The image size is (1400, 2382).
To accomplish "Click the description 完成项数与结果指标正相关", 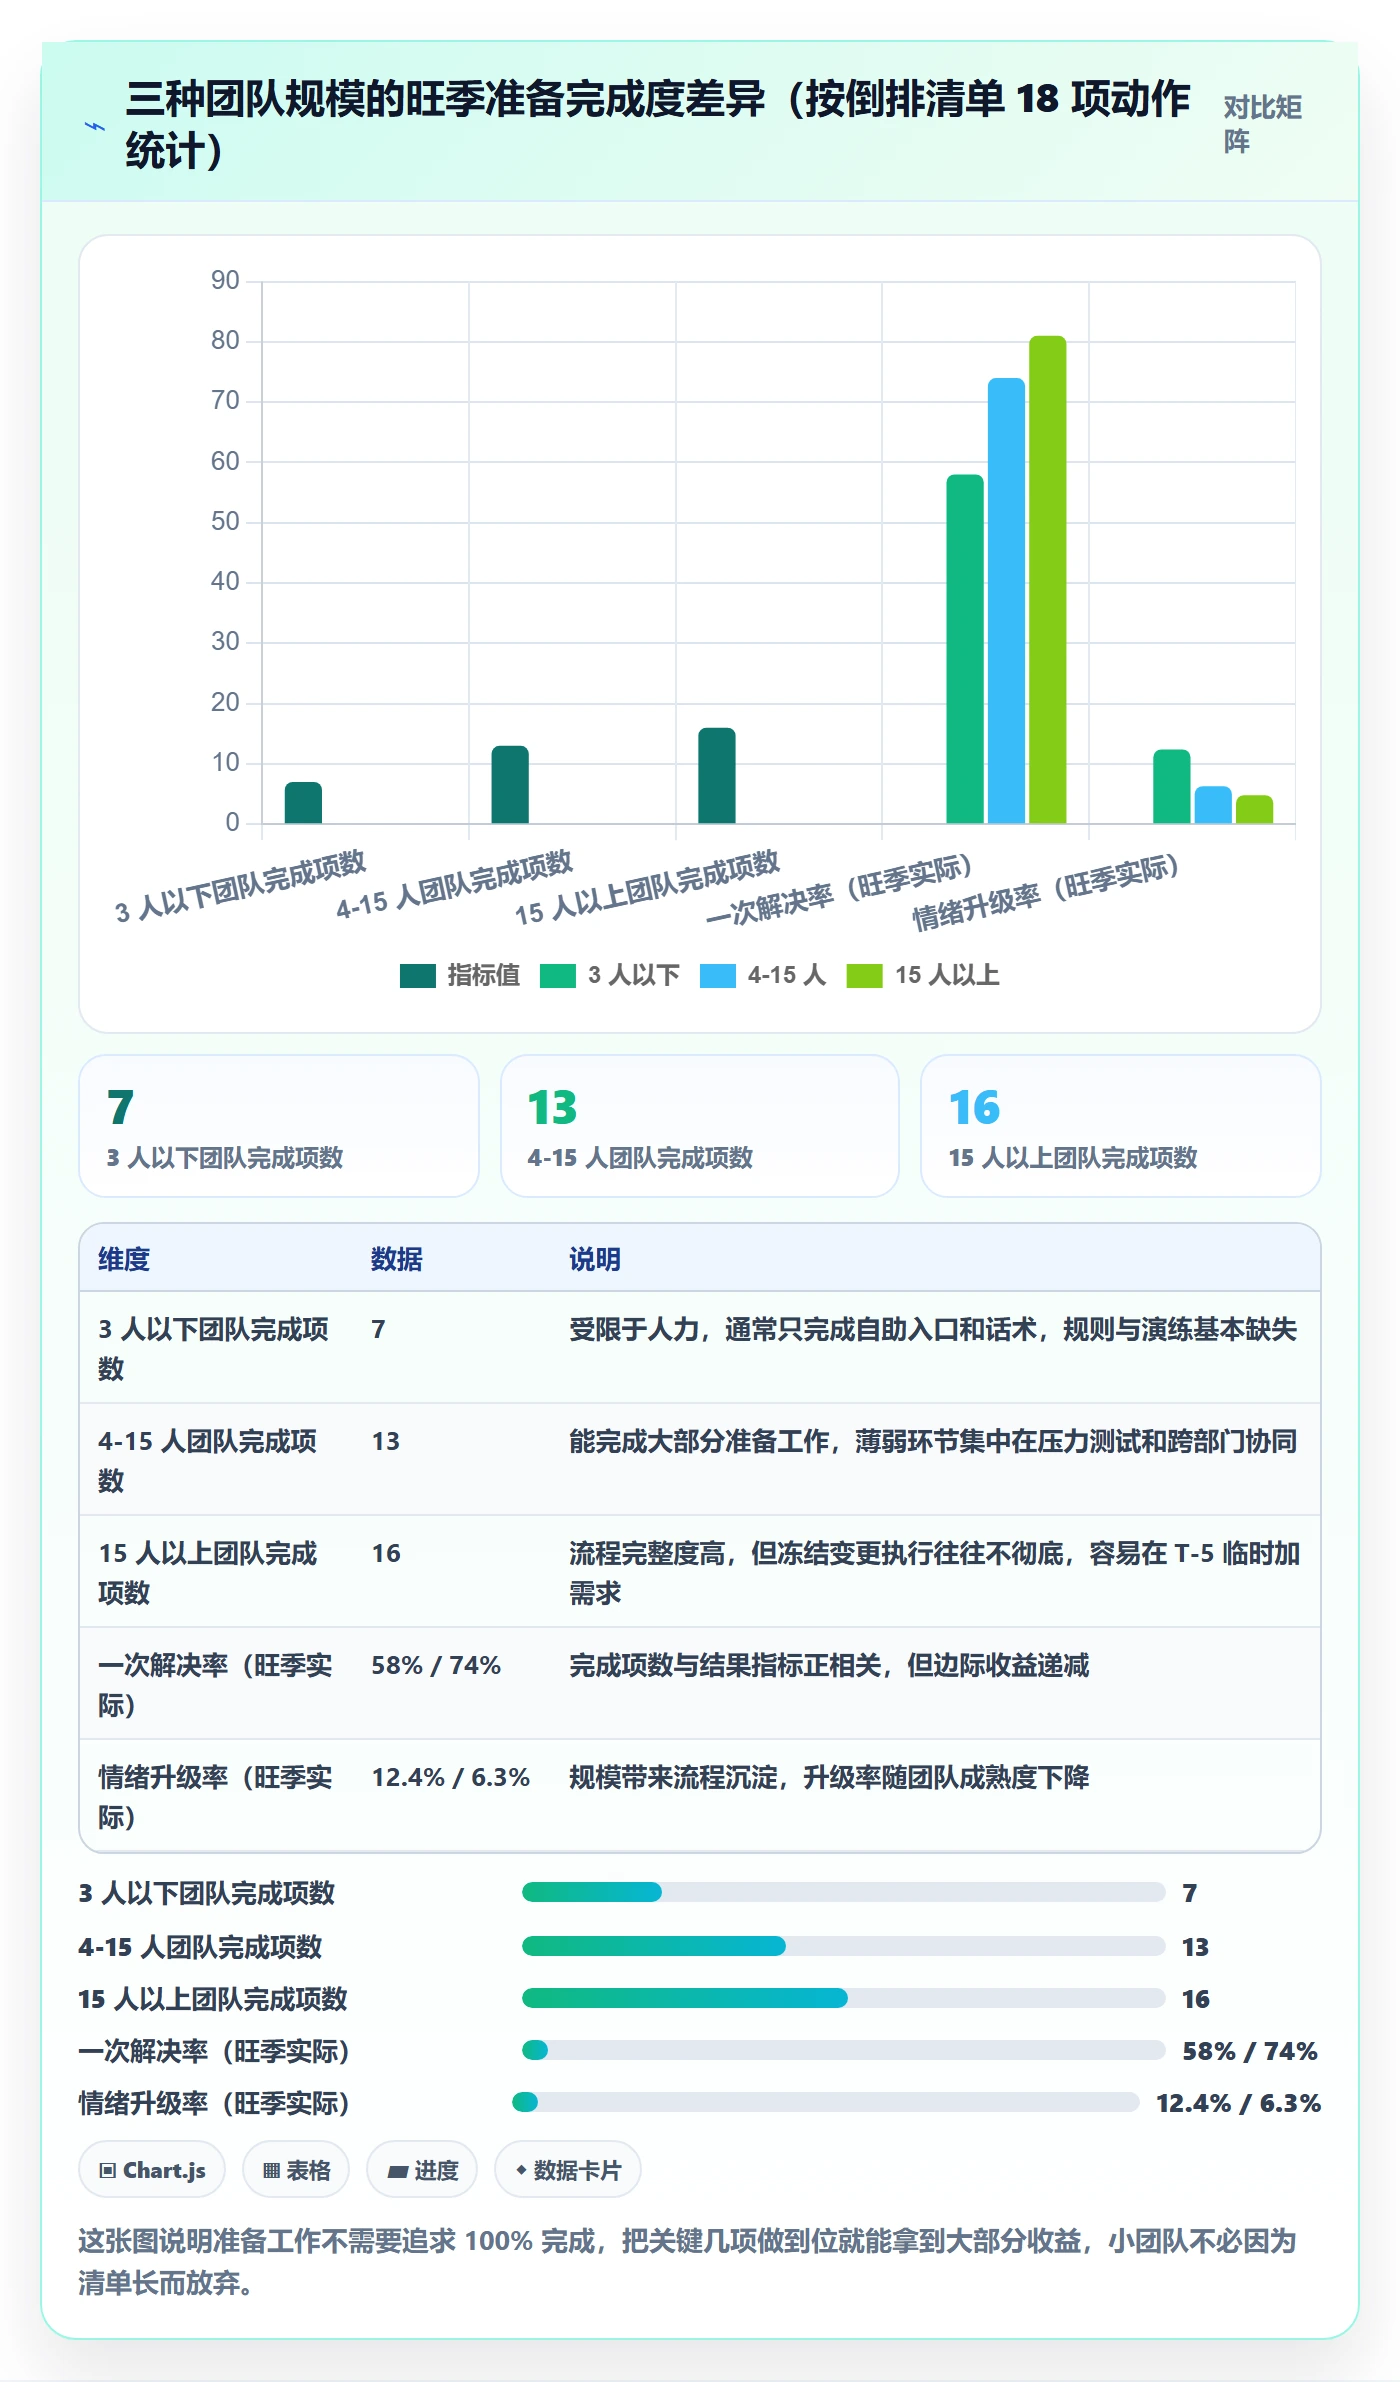I will pyautogui.click(x=829, y=1665).
